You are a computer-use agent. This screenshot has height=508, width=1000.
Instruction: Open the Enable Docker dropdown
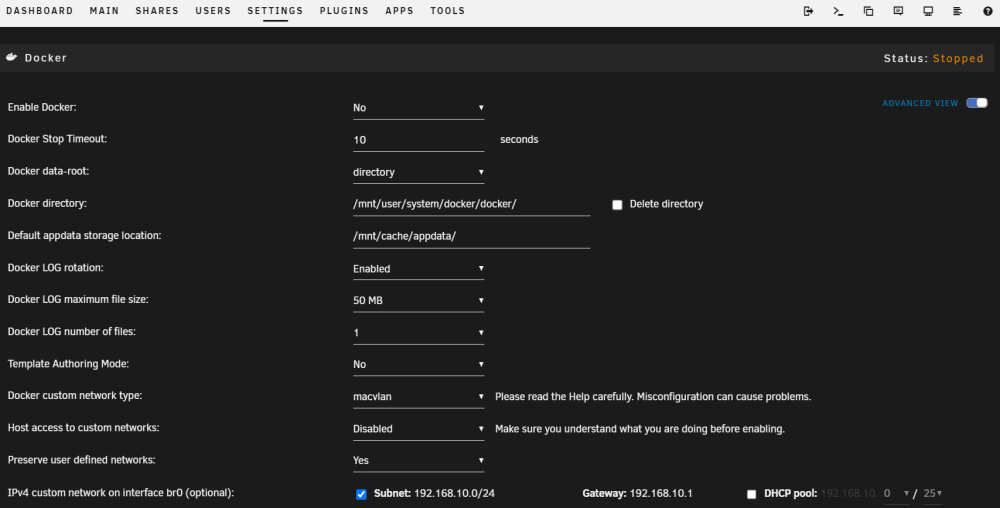coord(418,108)
